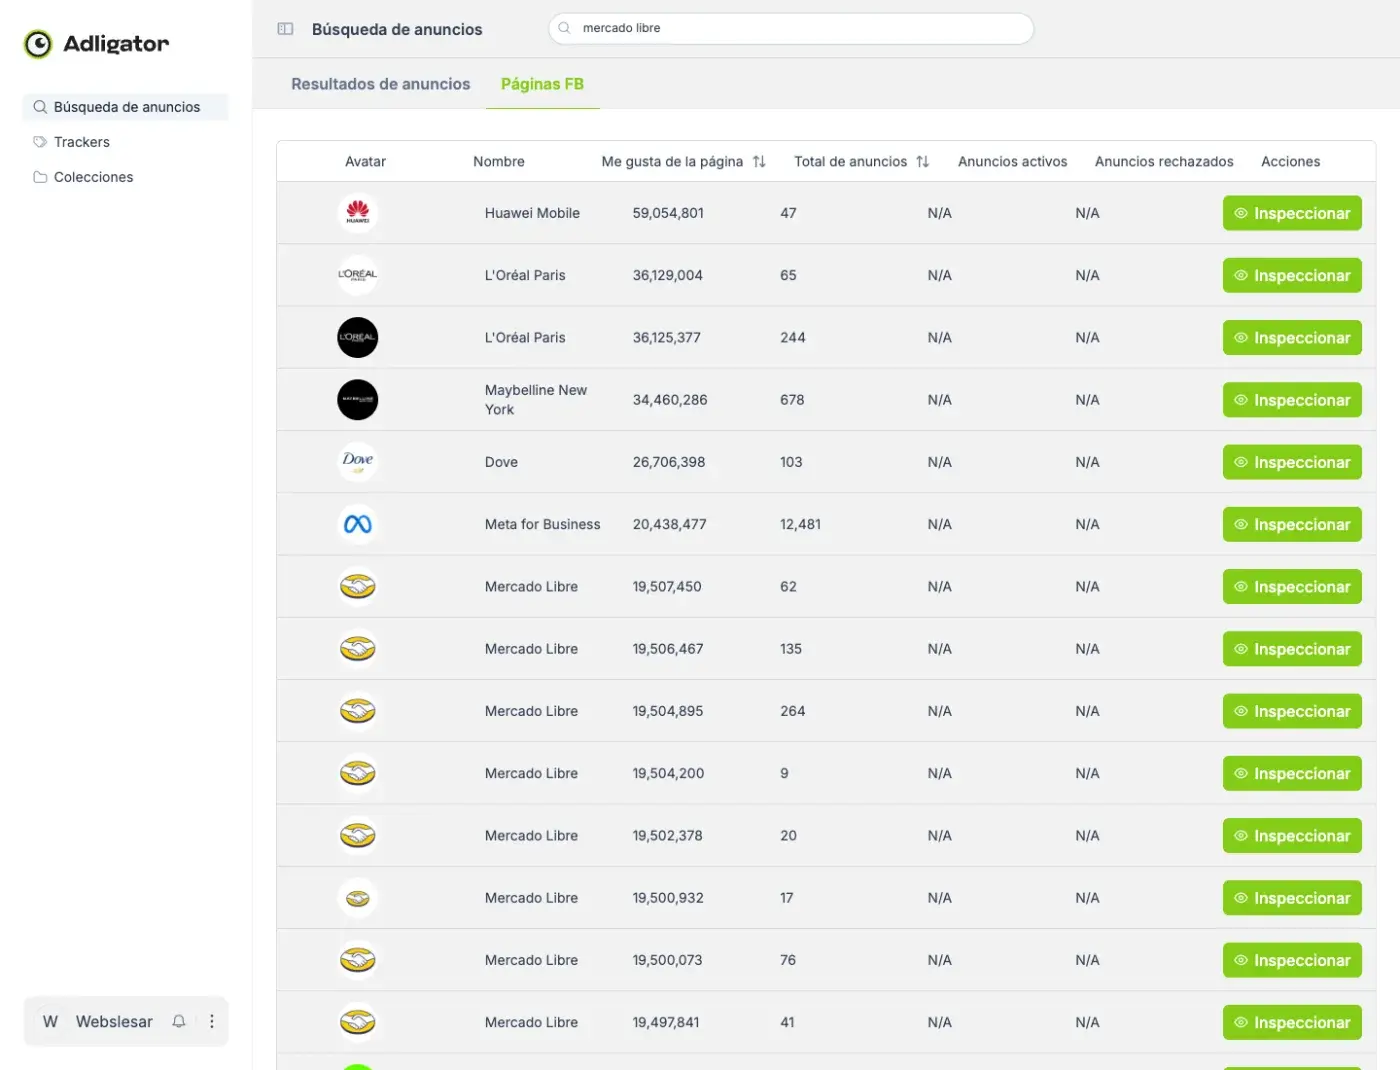Click the Dove avatar logo

pyautogui.click(x=358, y=462)
